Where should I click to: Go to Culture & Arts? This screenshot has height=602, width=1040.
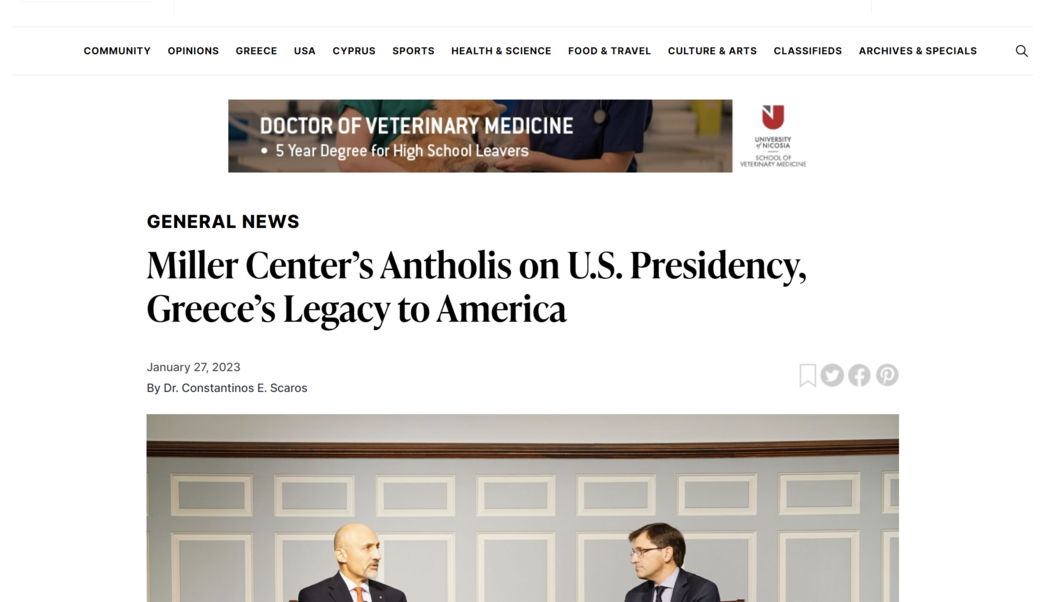click(712, 51)
